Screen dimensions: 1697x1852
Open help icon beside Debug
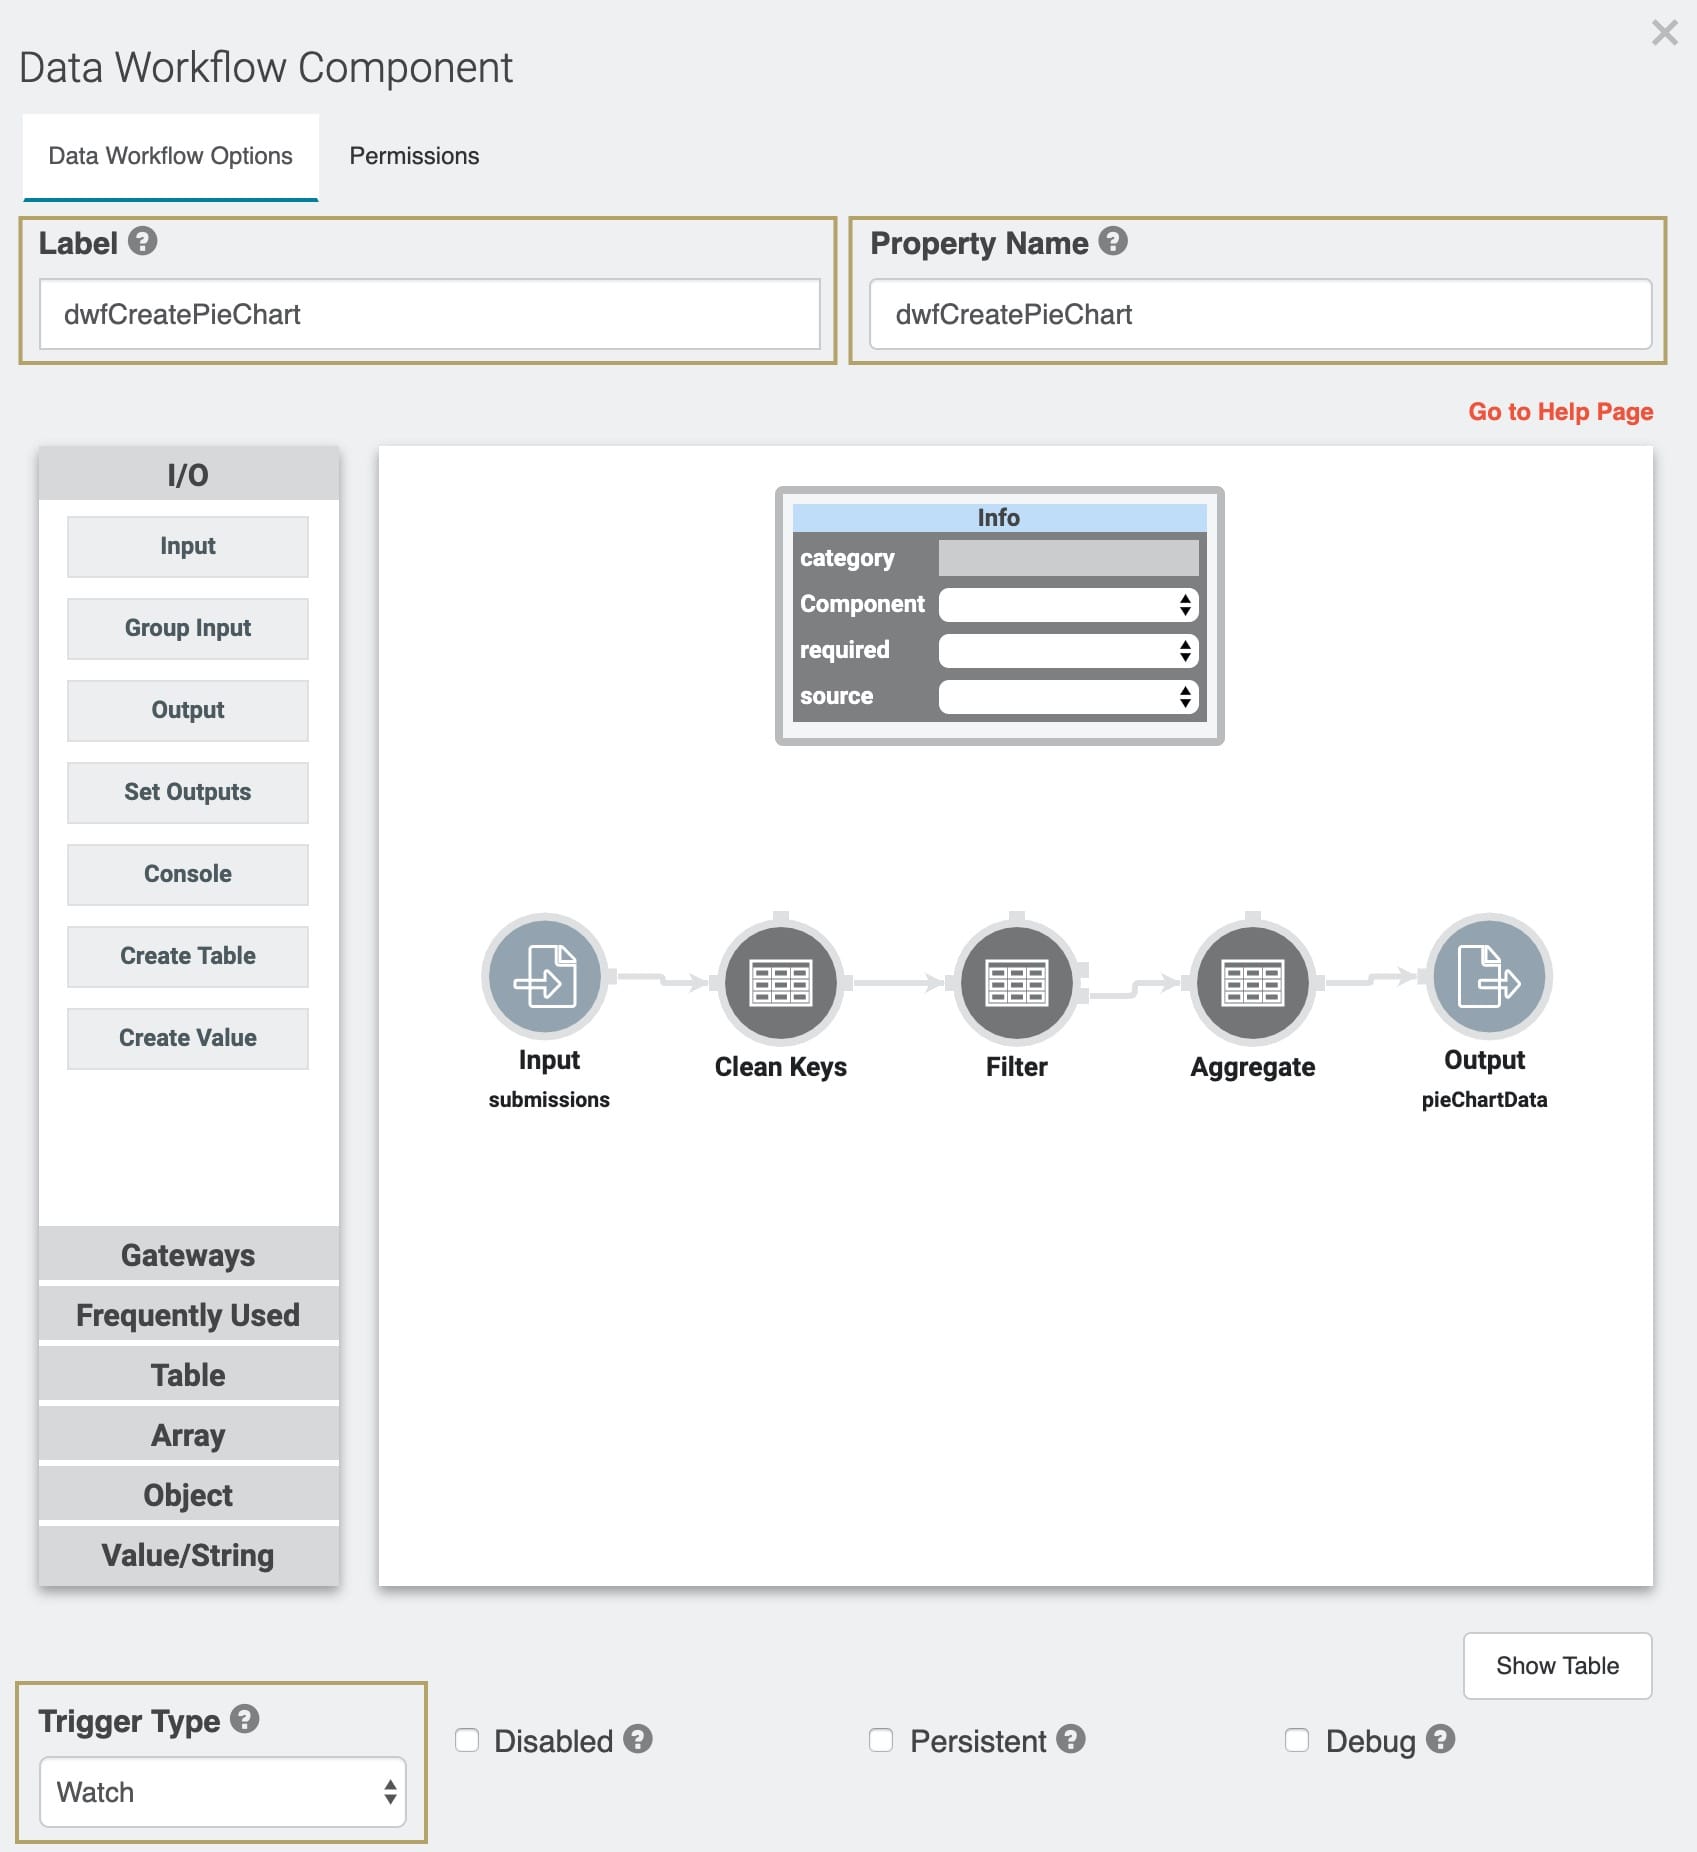point(1440,1739)
